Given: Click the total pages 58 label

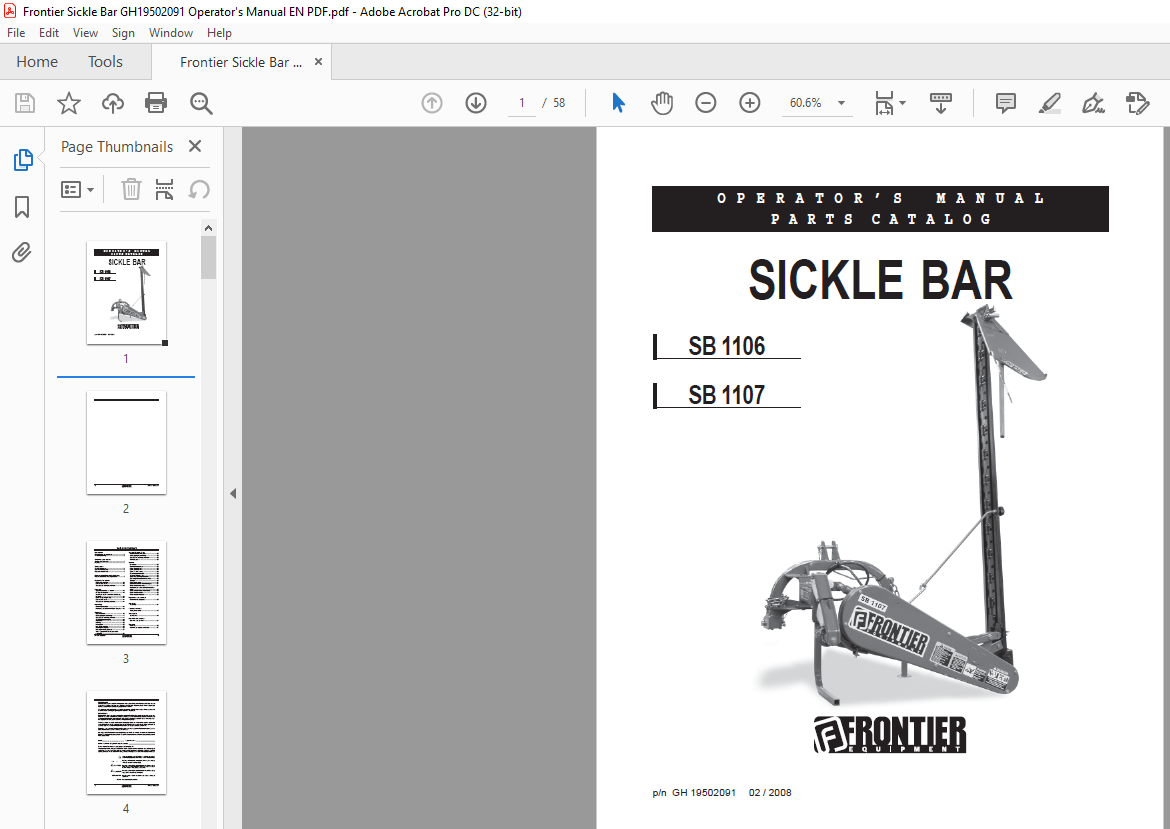Looking at the screenshot, I should tap(559, 103).
